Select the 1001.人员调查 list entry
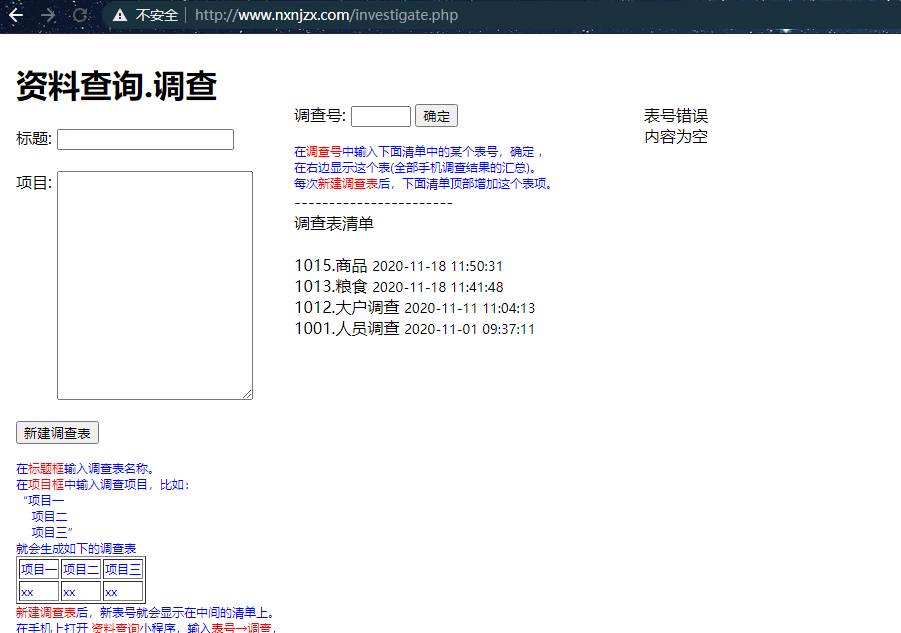This screenshot has height=633, width=901. point(347,329)
